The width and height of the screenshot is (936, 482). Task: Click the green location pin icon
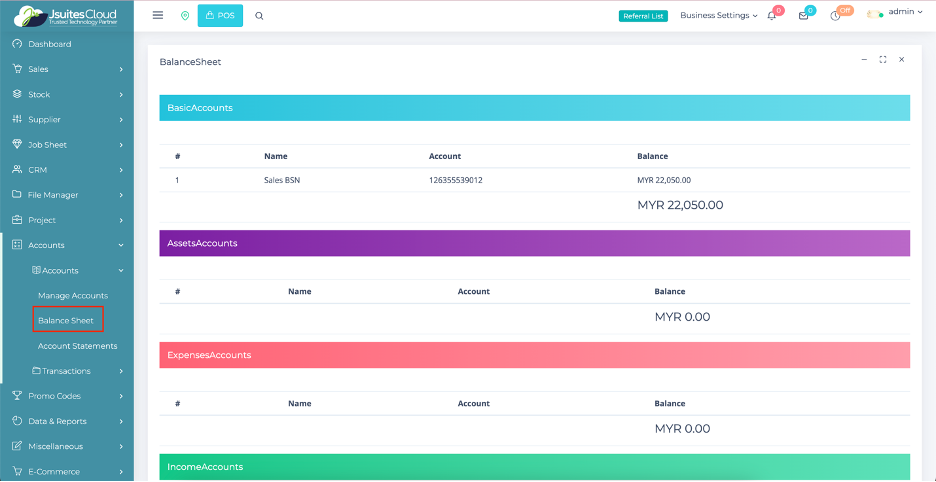click(185, 16)
